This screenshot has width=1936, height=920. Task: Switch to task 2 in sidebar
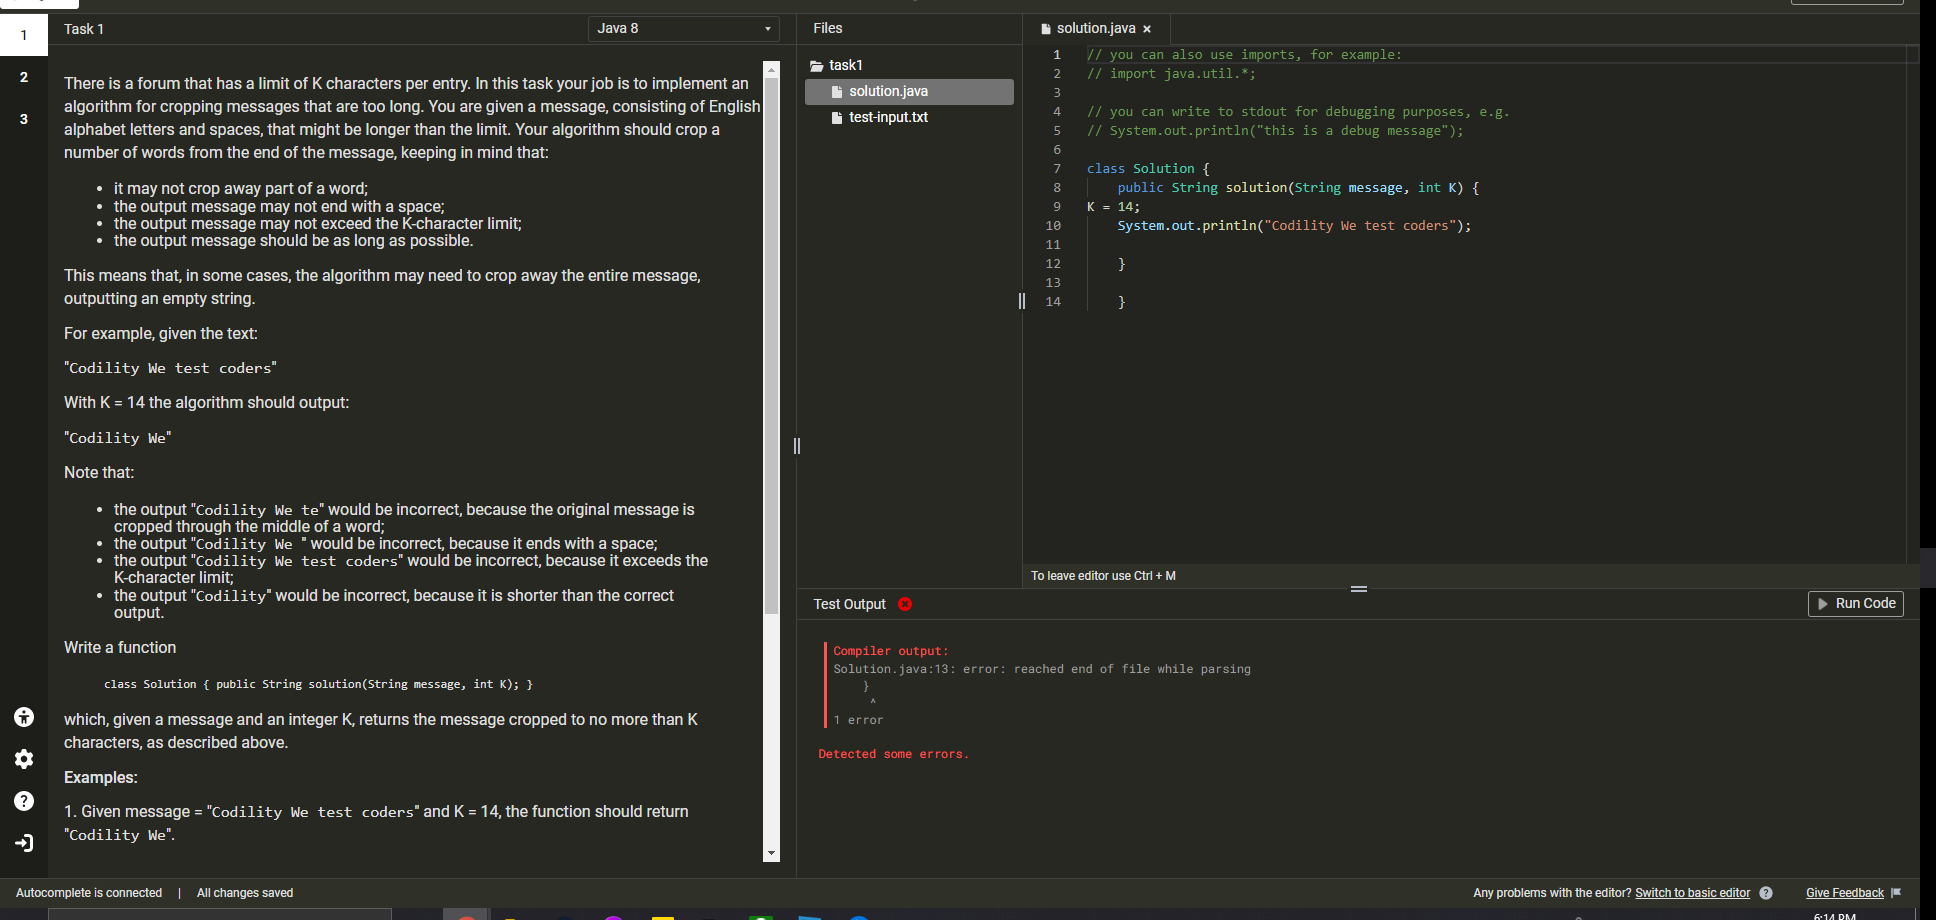point(24,77)
